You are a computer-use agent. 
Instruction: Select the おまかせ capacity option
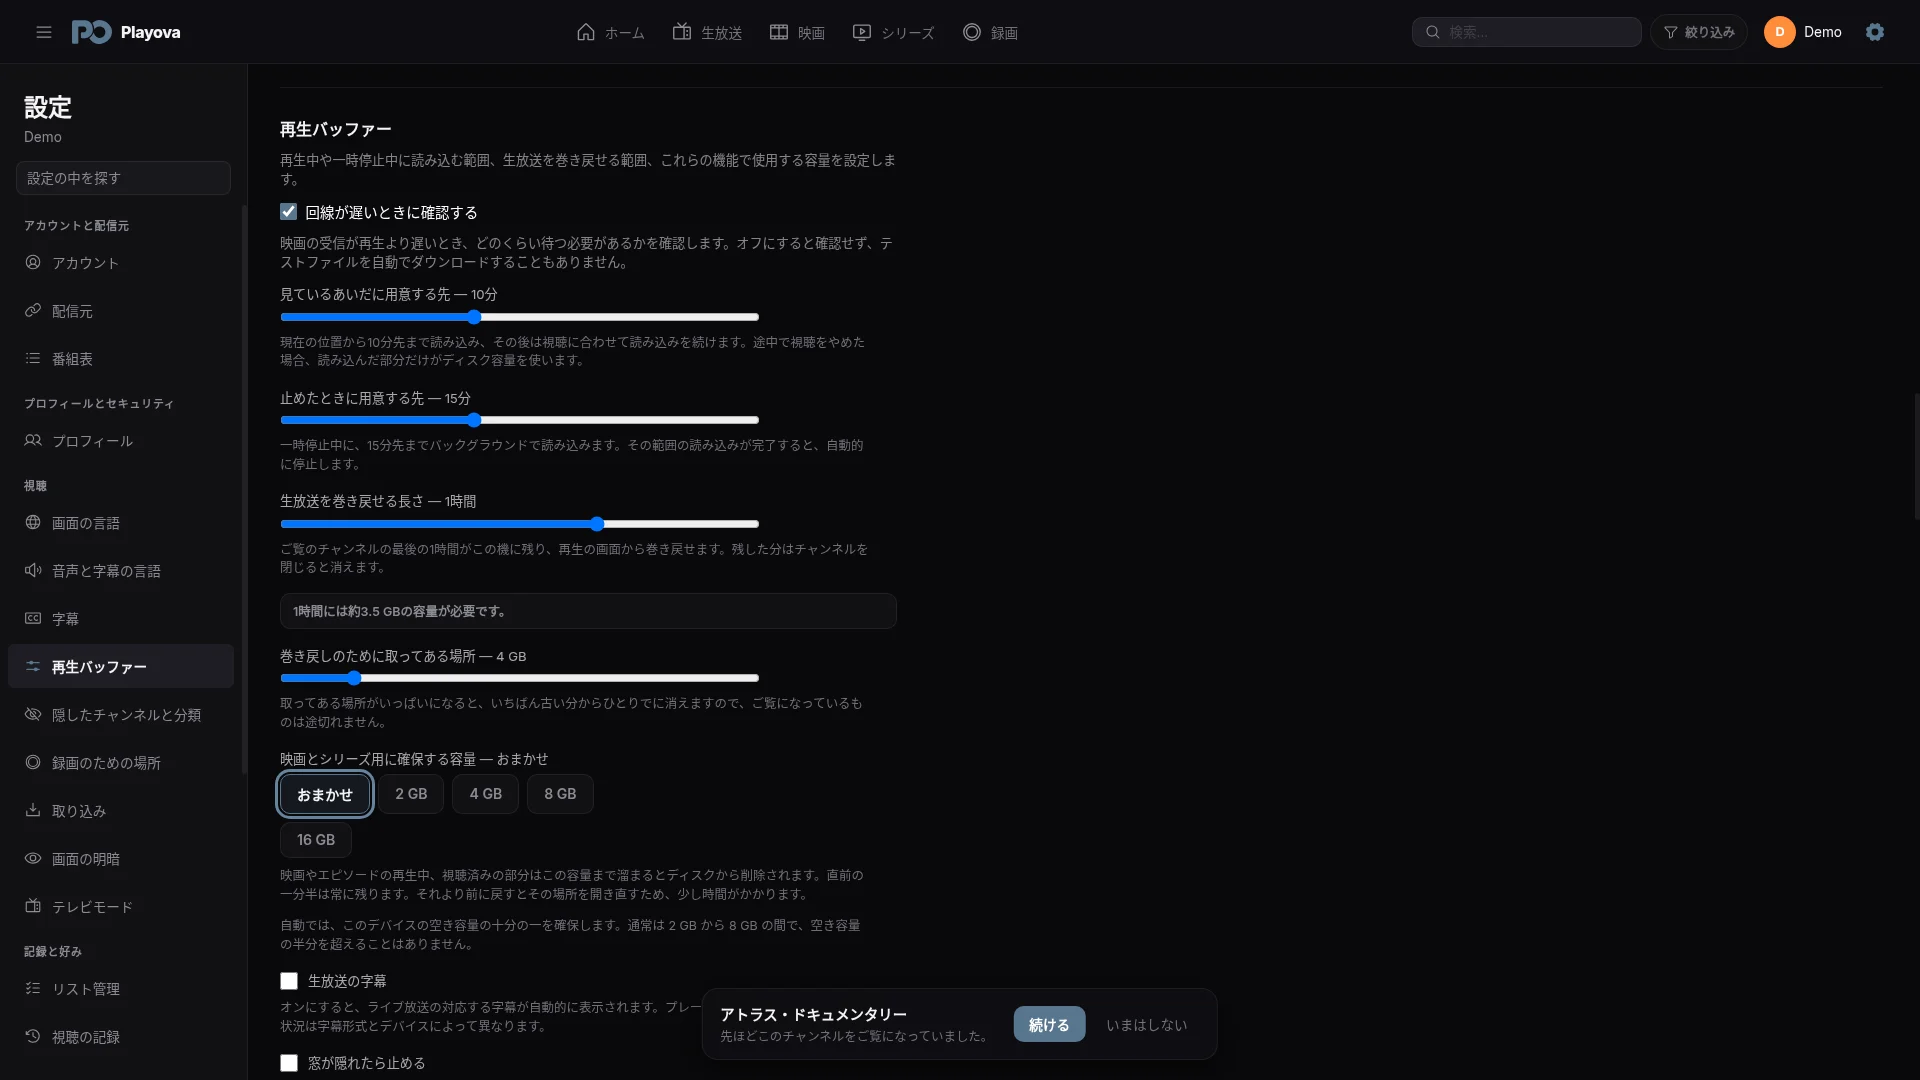point(325,794)
